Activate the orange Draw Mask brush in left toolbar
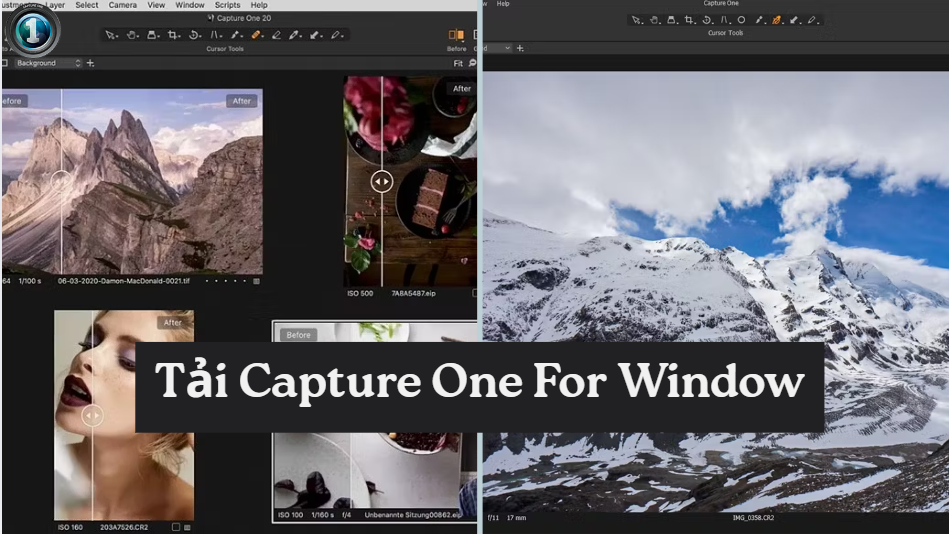The height and width of the screenshot is (534, 949). click(x=255, y=35)
